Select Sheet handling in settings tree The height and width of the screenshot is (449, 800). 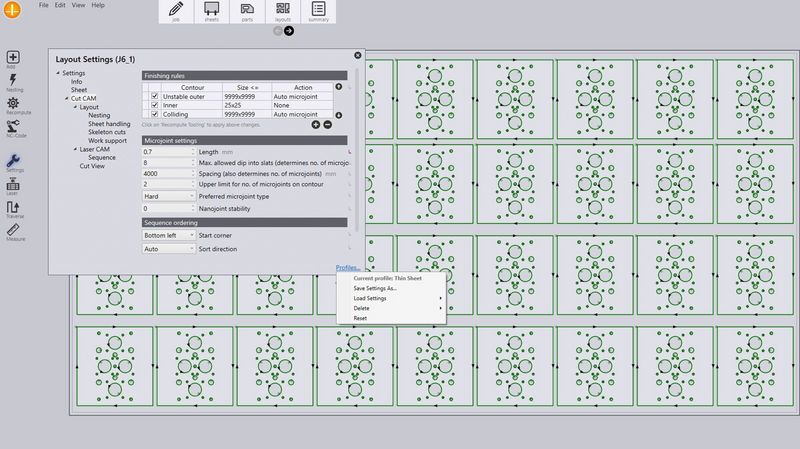pos(109,124)
